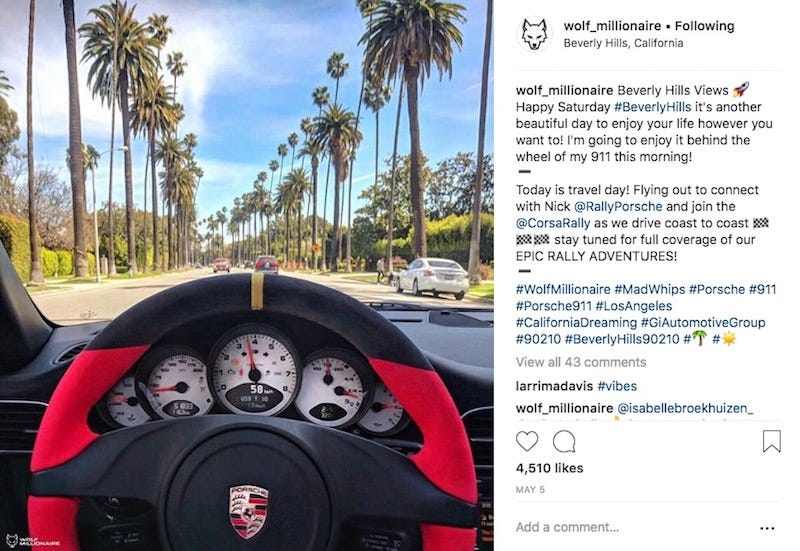Screen dimensions: 800x551
Task: Open the larrimadavis commenter profile
Action: point(554,386)
